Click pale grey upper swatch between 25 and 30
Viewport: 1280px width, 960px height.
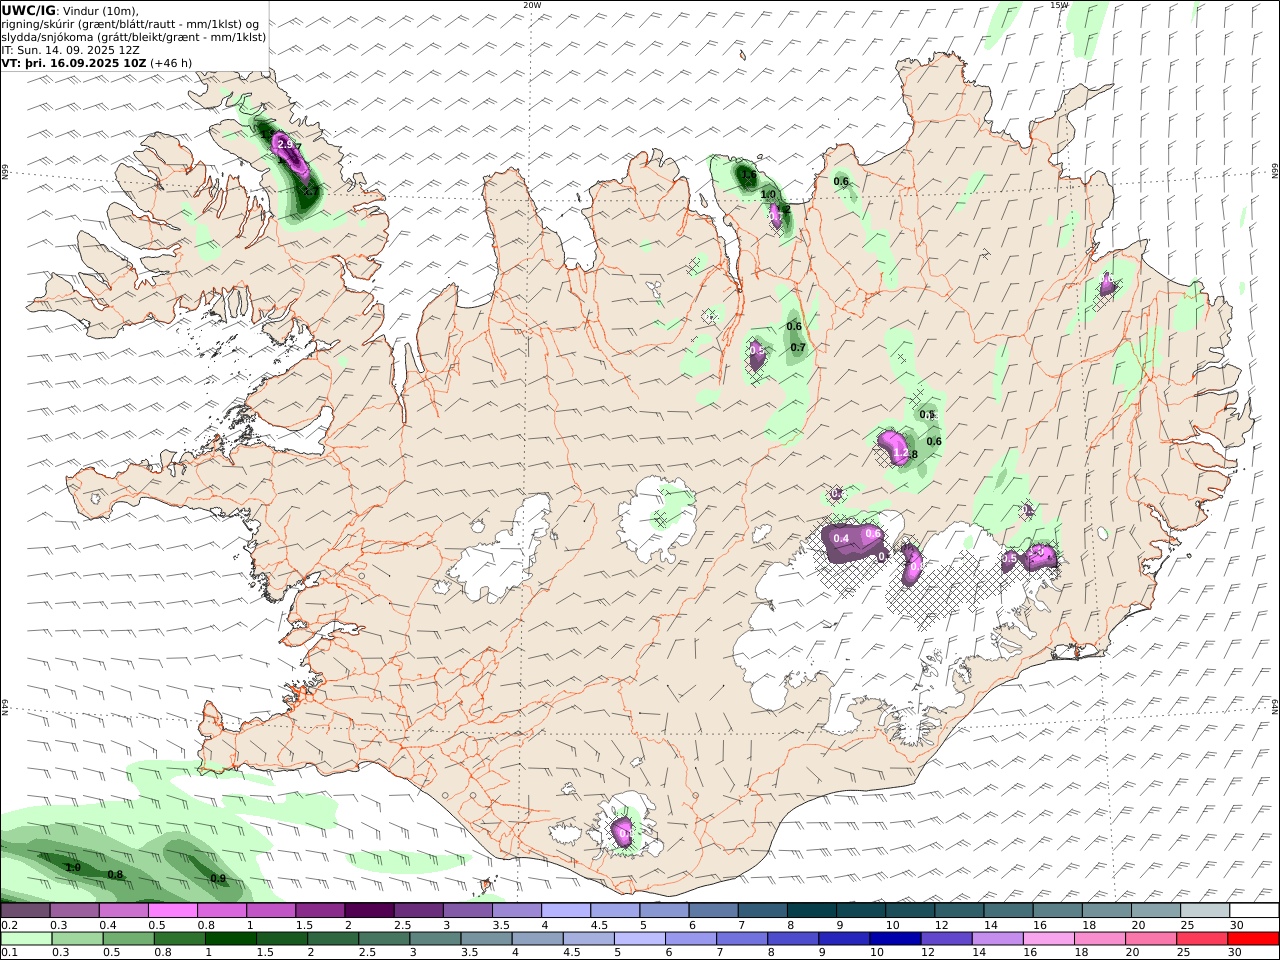tap(1205, 911)
